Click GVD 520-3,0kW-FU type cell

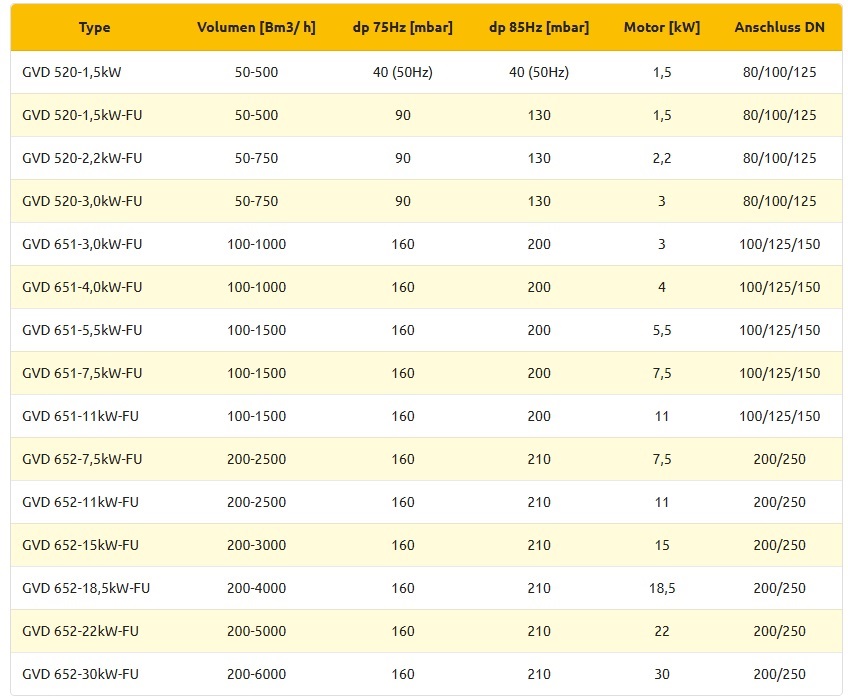pos(82,201)
